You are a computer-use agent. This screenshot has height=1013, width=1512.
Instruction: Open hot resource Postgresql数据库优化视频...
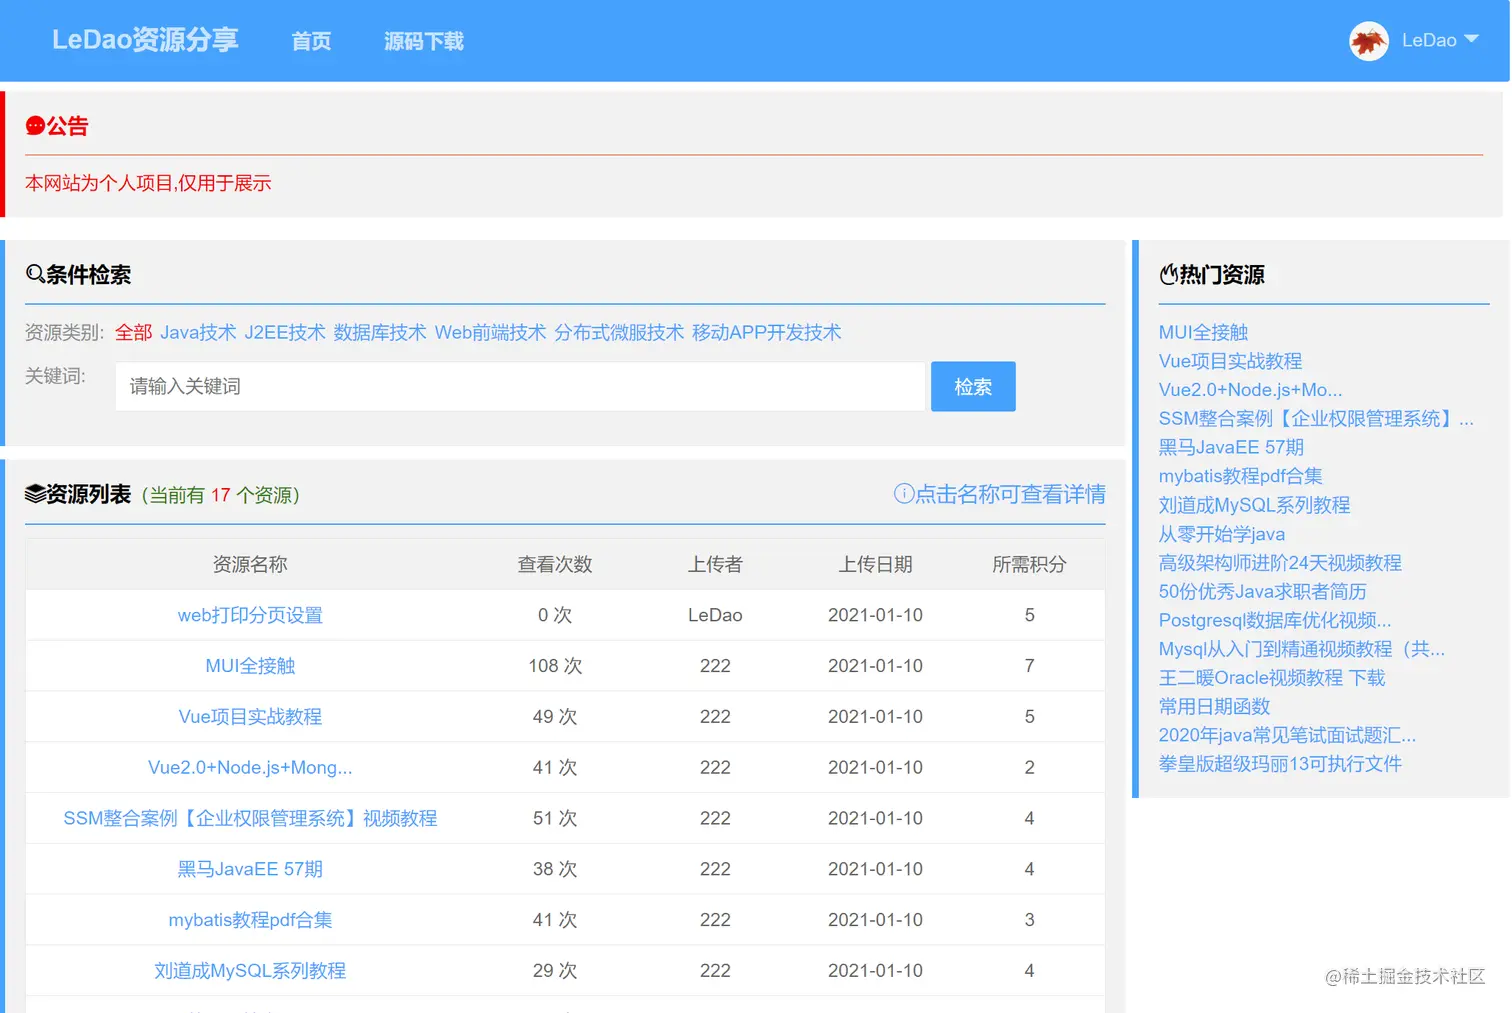coord(1275,620)
